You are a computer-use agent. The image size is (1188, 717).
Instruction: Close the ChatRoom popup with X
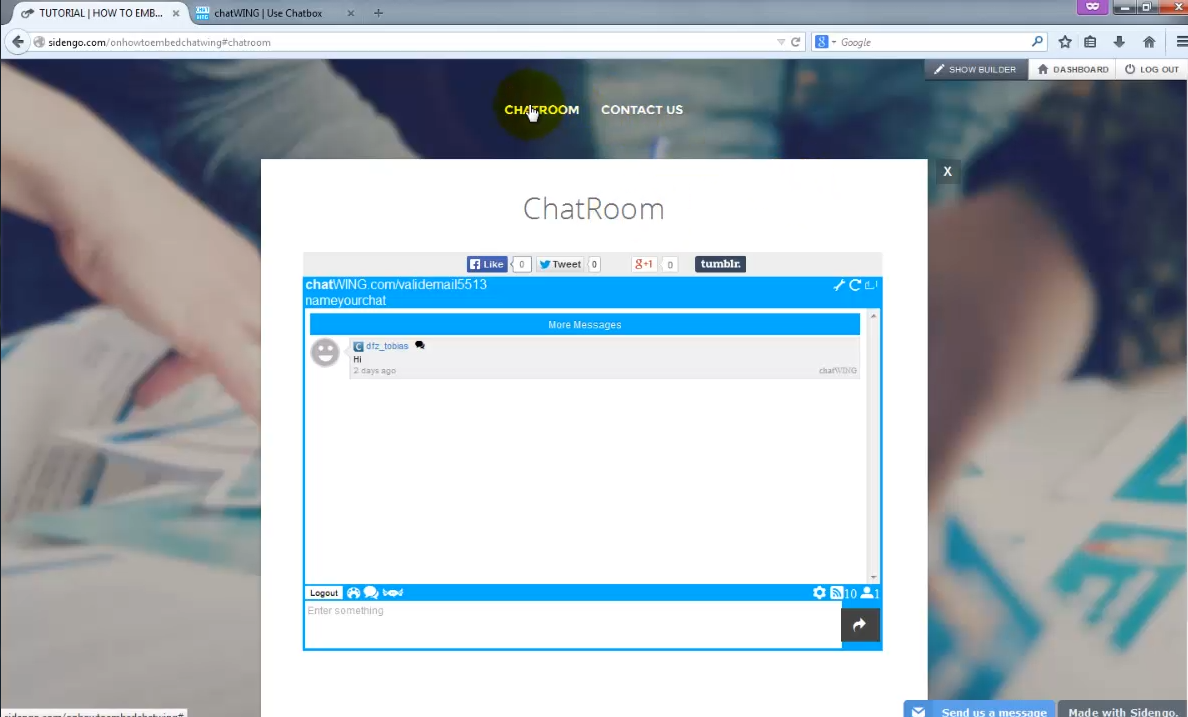click(x=947, y=171)
